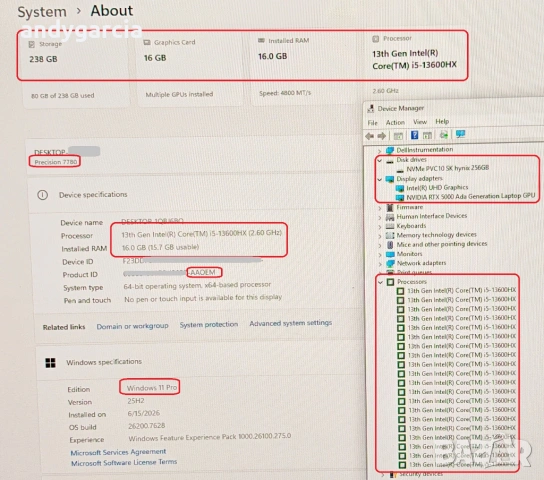This screenshot has height=480, width=544.
Task: Select NVMe PVC10 SK hynix 256GB drive
Action: [x=448, y=168]
